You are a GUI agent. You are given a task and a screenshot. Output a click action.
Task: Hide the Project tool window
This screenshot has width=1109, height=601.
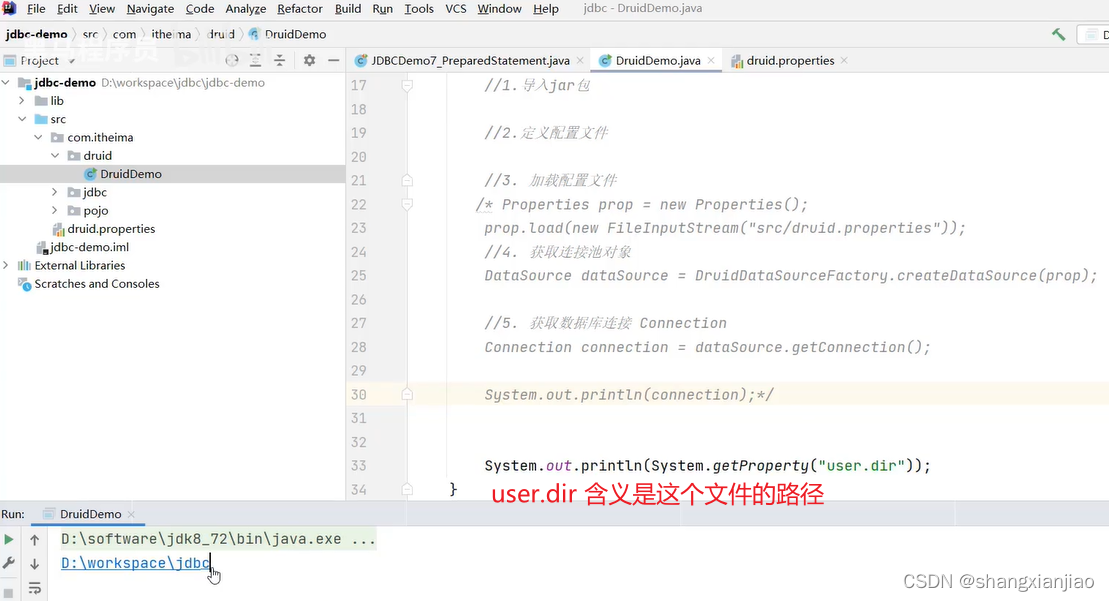coord(333,60)
